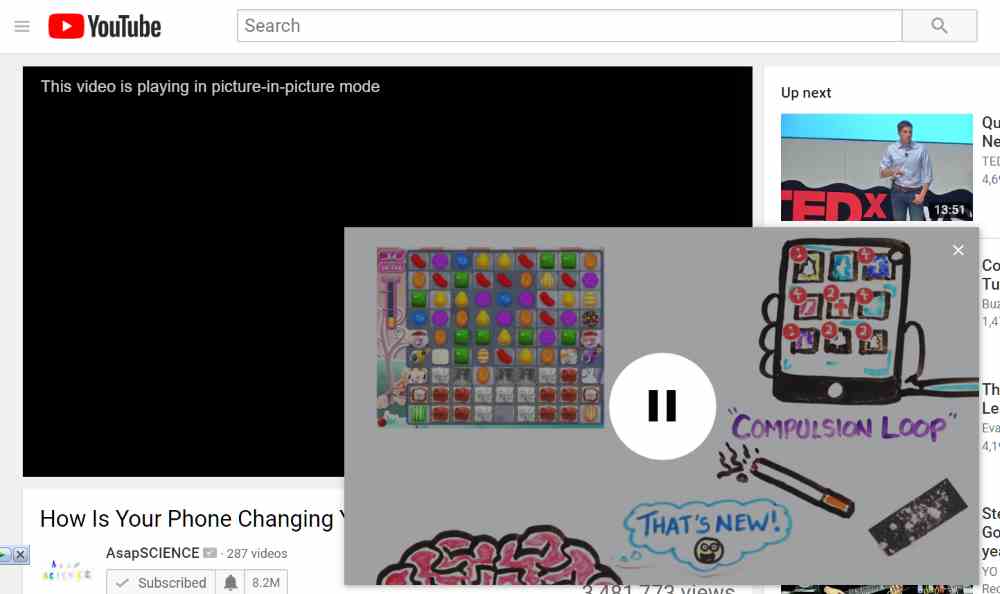
Task: Click the small X on the left-edge overlay
Action: point(20,554)
